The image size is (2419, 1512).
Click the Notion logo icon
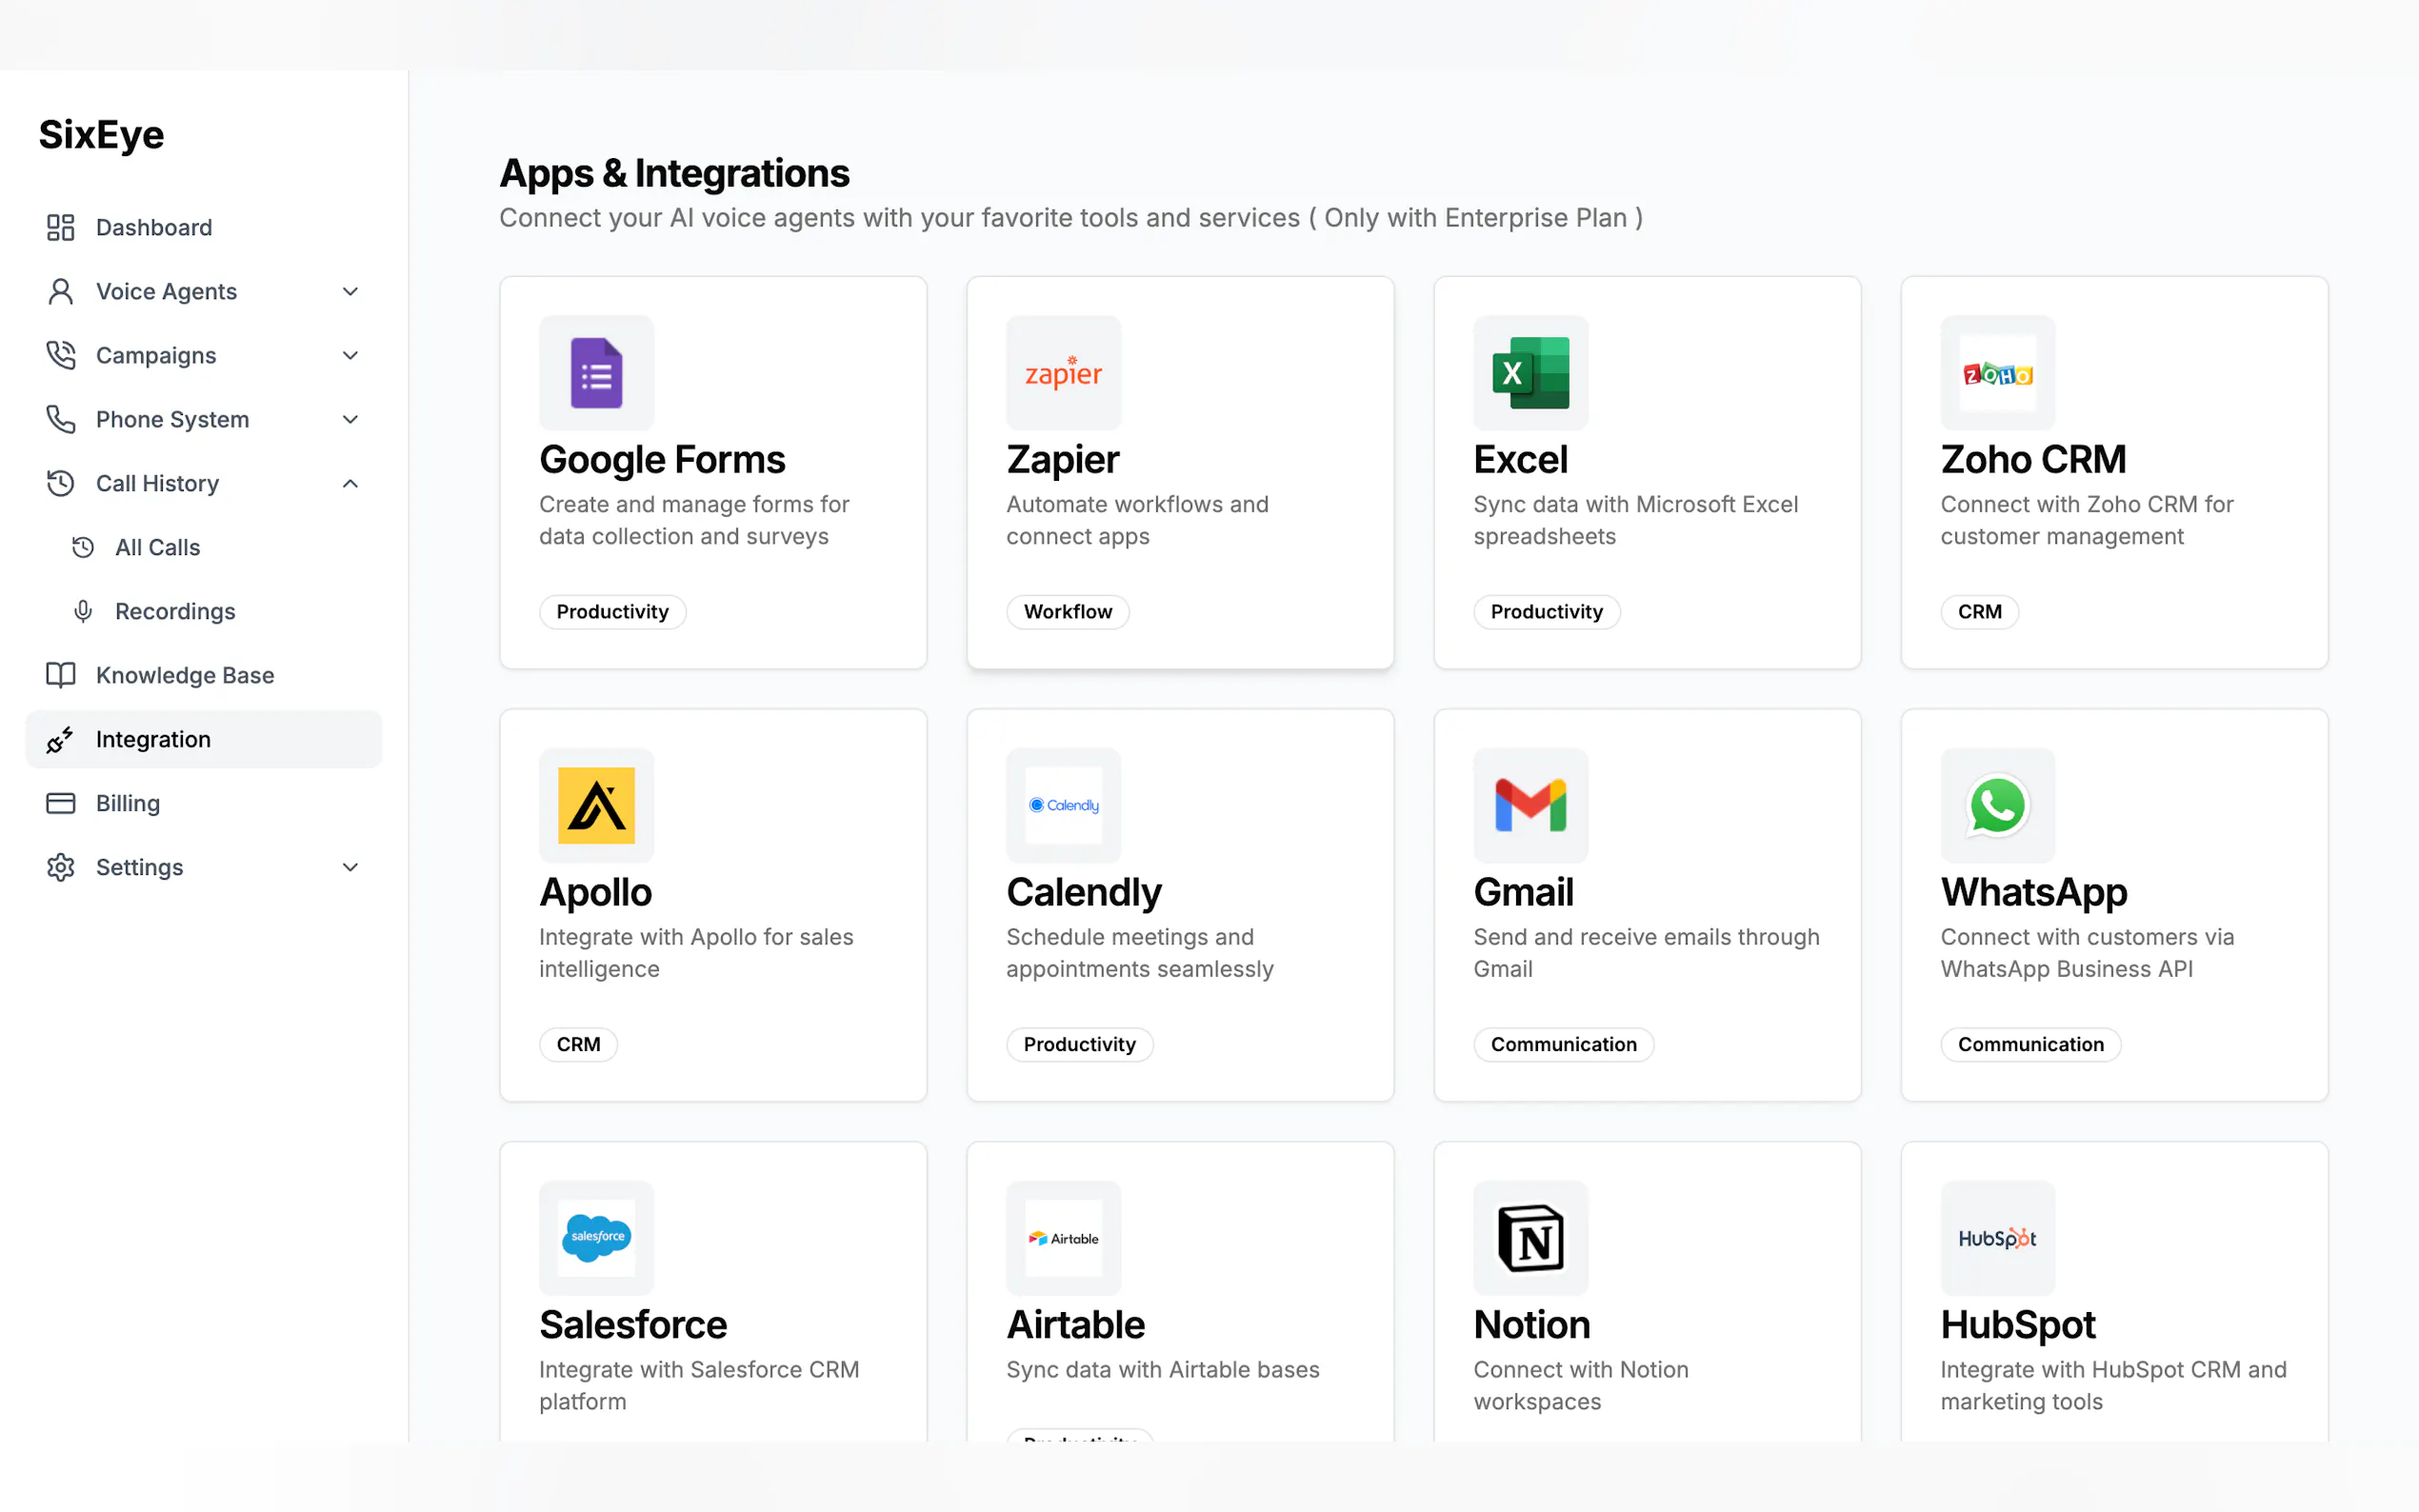[x=1530, y=1238]
